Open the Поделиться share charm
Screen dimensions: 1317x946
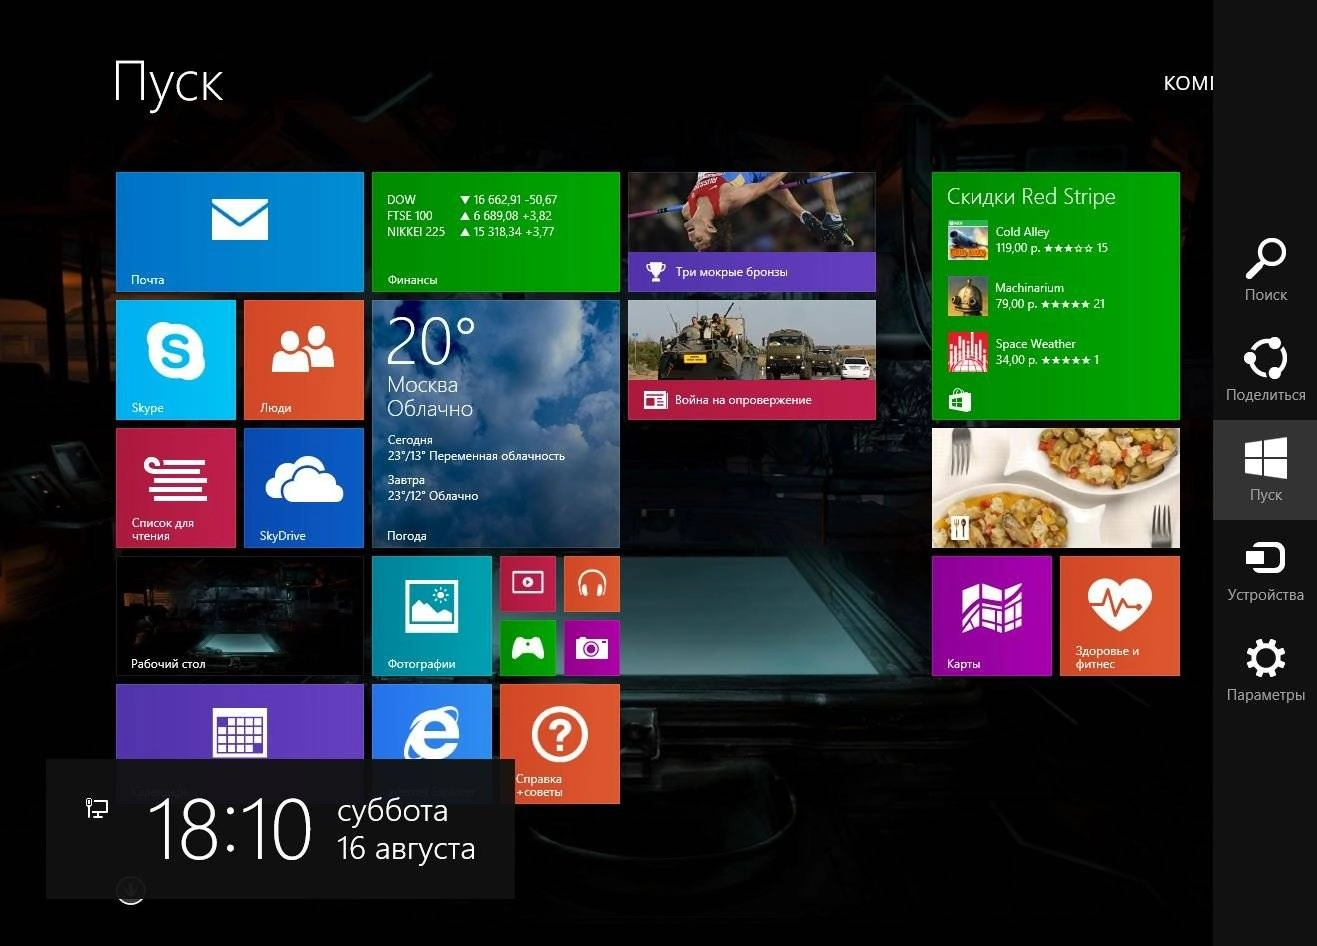pos(1265,370)
